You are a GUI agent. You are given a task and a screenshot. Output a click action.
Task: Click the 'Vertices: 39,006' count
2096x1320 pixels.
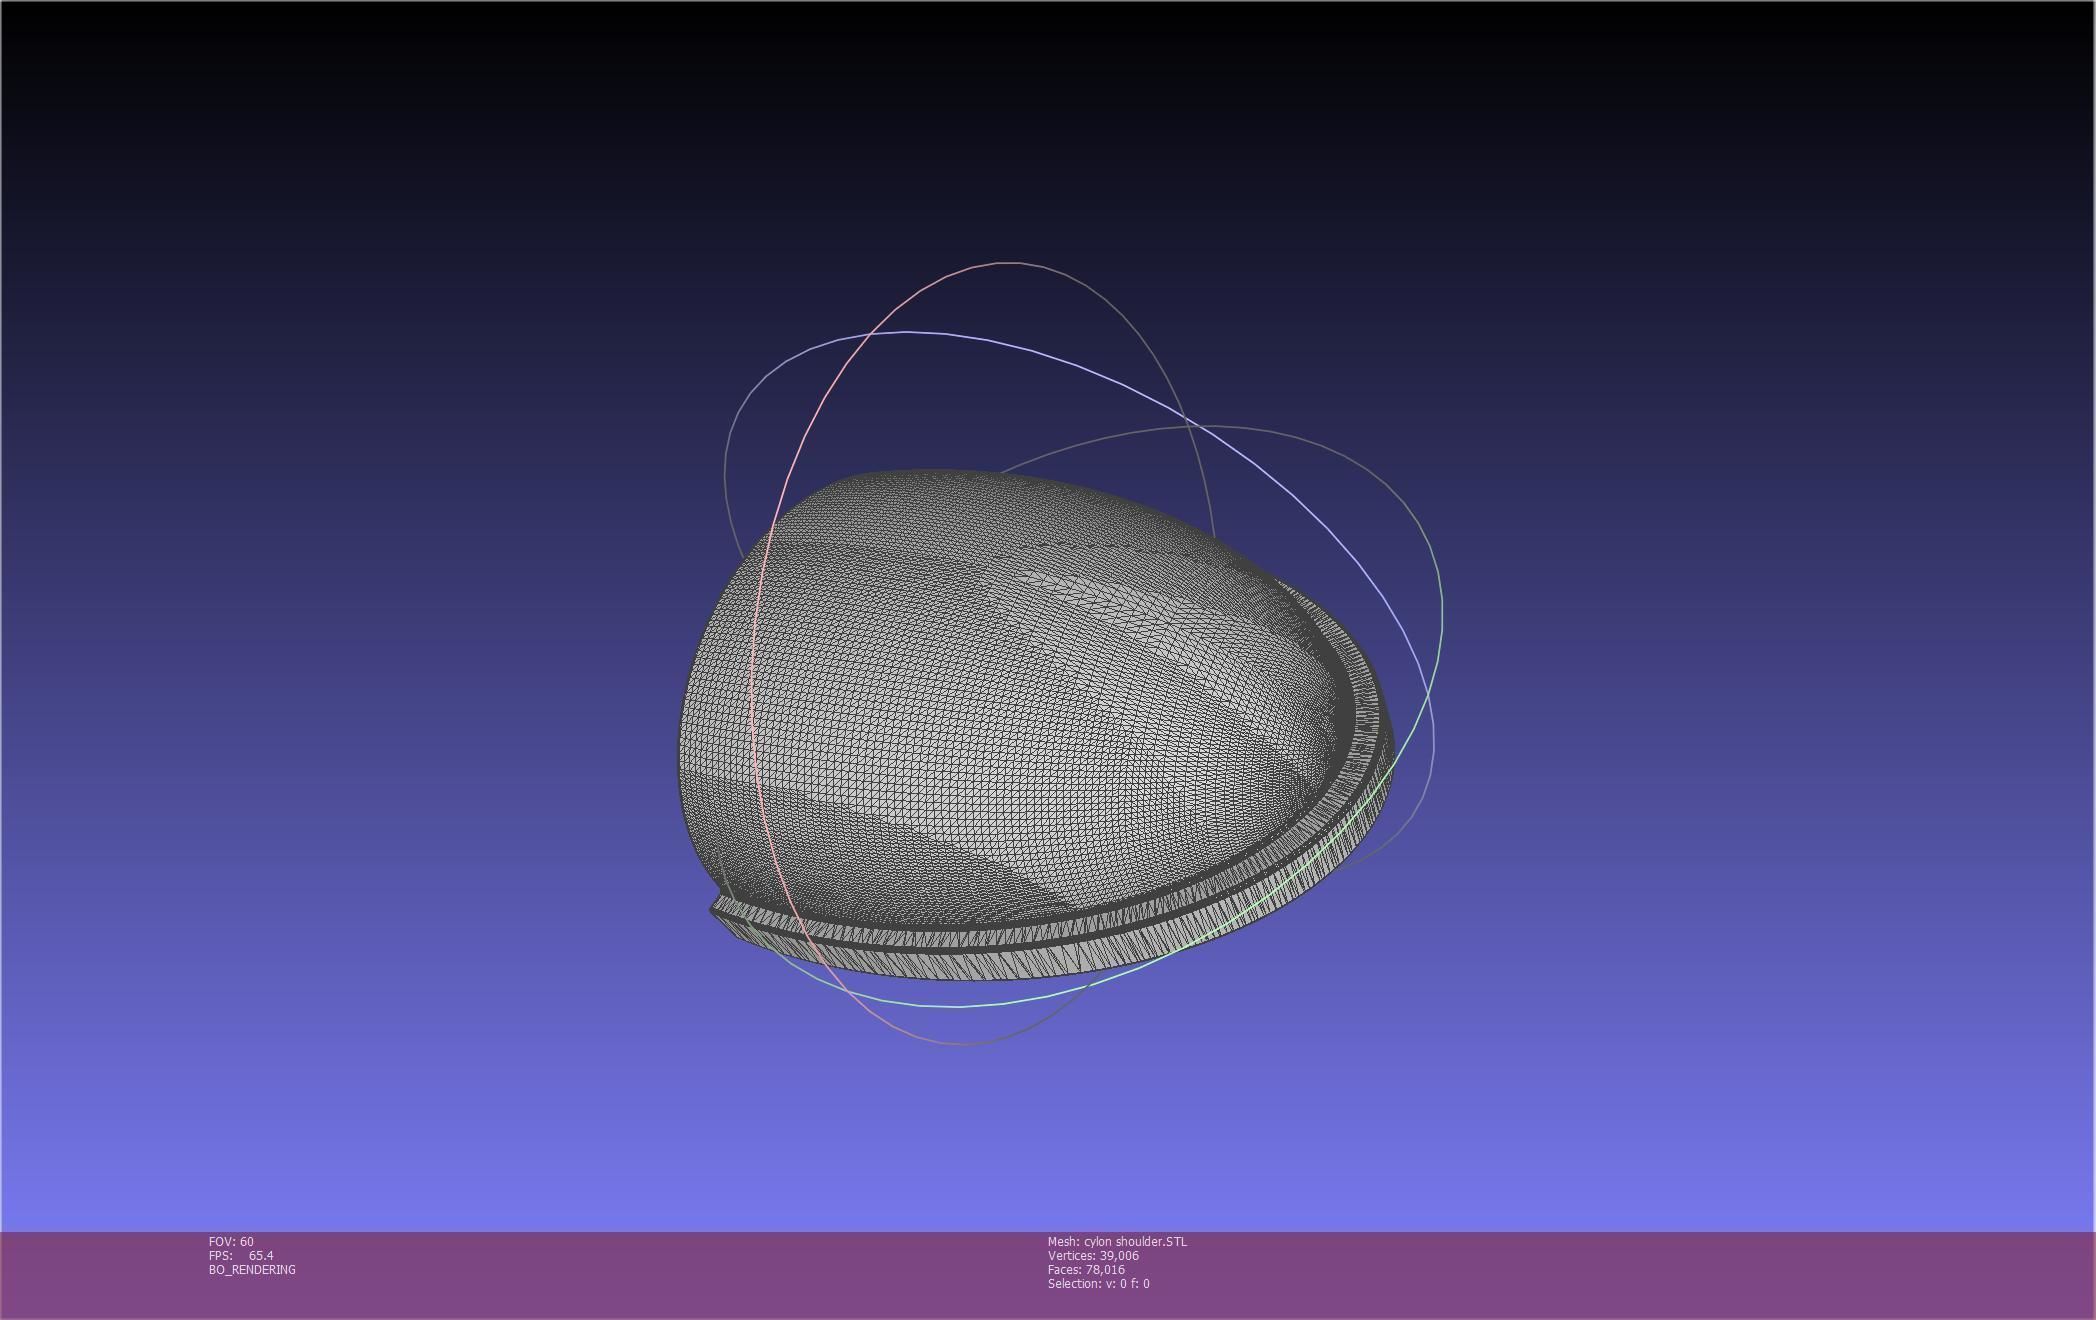pos(1093,1256)
